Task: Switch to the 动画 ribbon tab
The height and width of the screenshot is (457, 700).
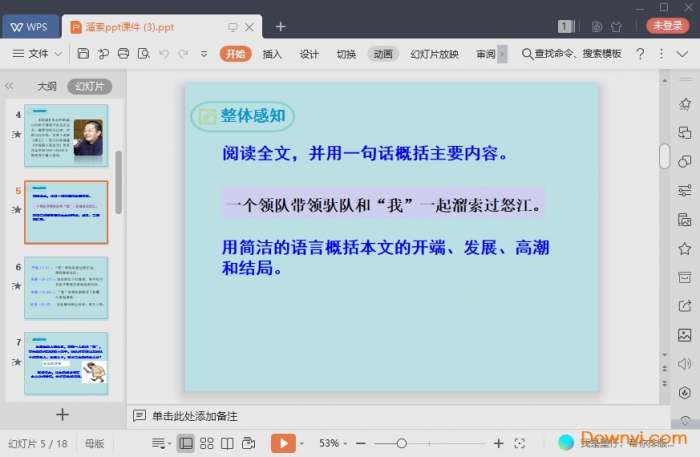Action: tap(383, 54)
